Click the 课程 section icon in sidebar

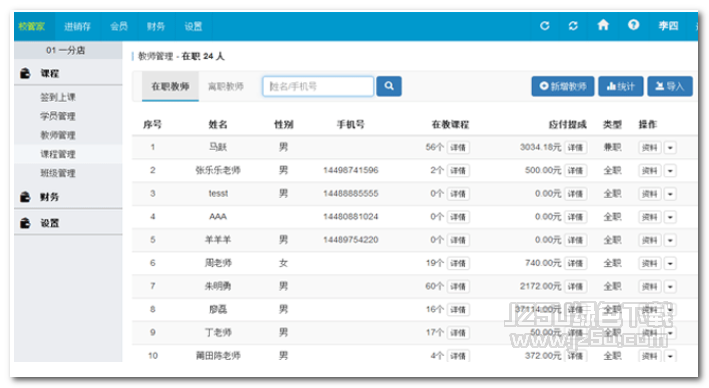coord(25,73)
